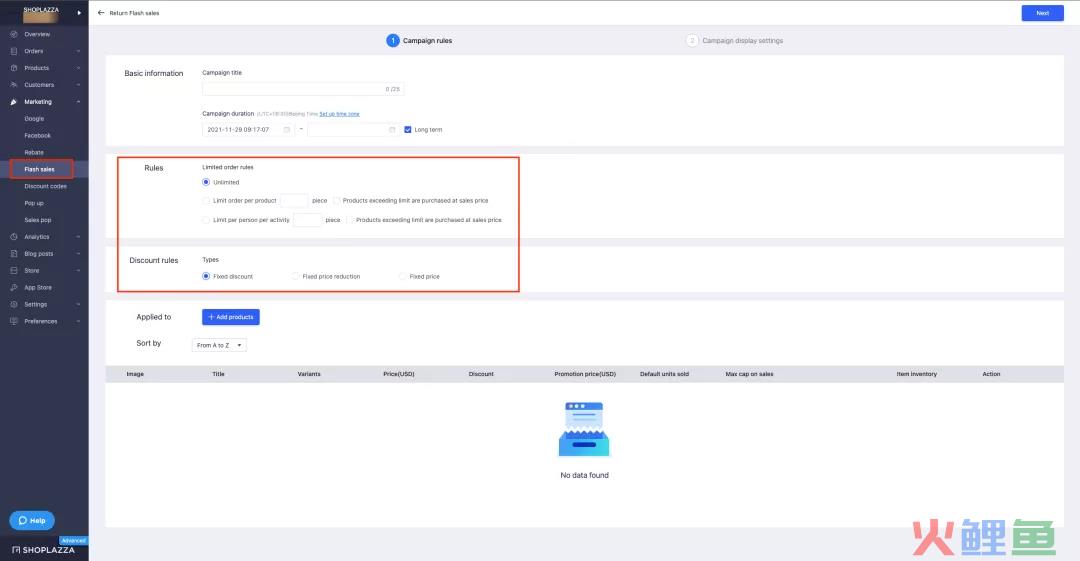Click the Next button
The image size is (1080, 561).
(1042, 13)
